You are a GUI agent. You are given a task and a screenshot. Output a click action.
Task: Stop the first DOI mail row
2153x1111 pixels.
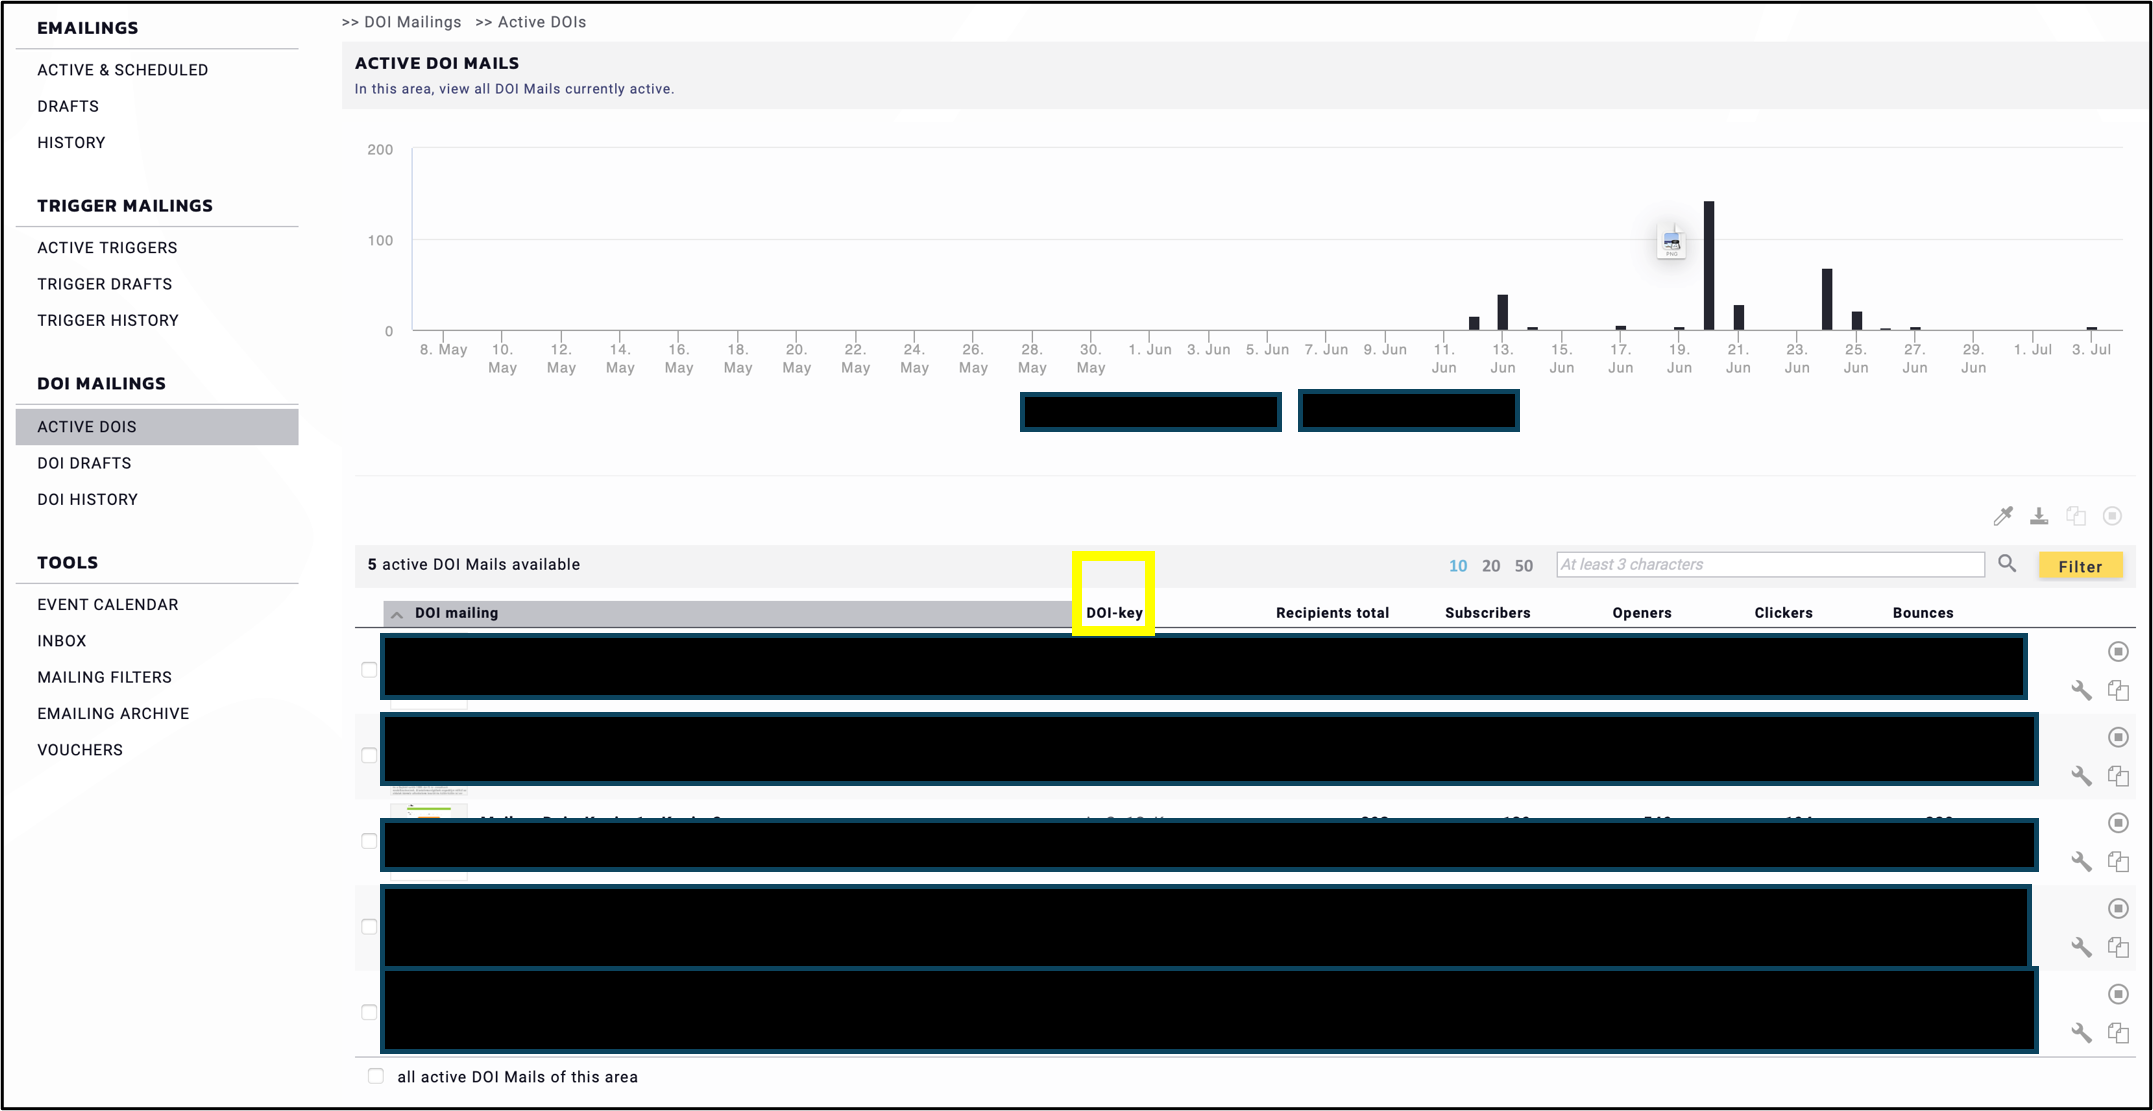coord(2117,652)
